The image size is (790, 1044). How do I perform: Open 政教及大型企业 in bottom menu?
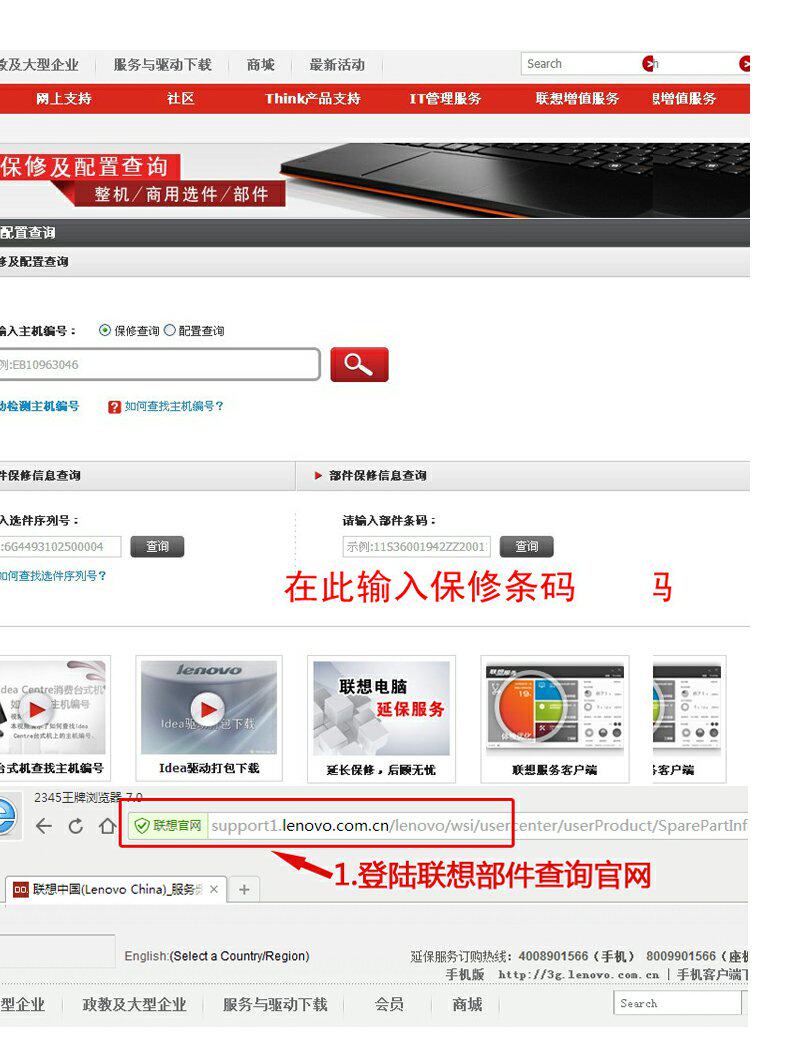(134, 1004)
